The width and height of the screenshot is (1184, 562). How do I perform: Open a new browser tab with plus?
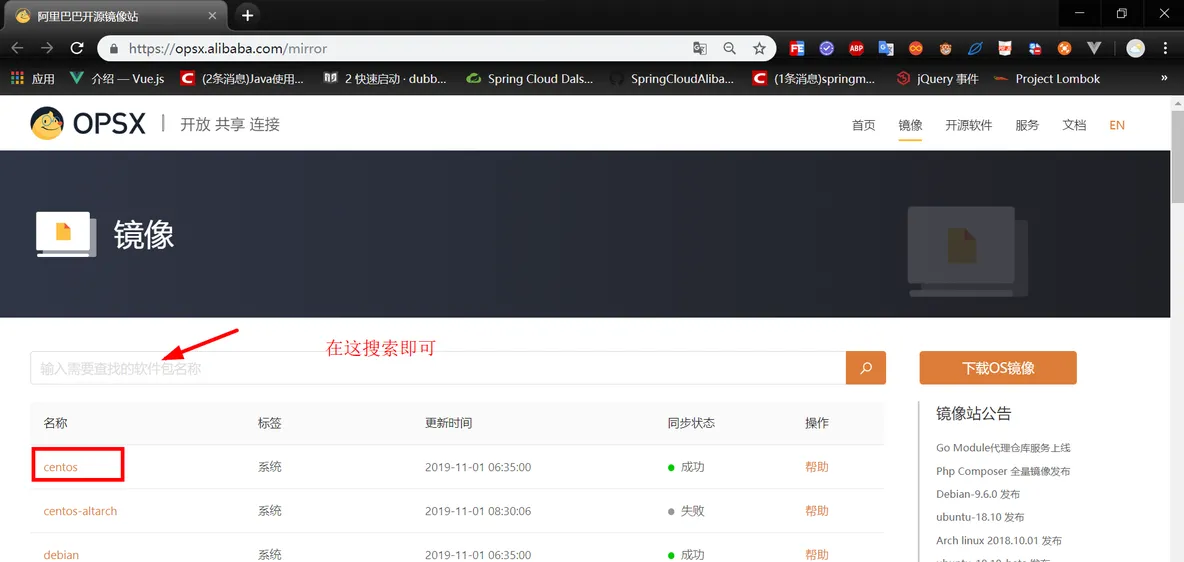247,14
